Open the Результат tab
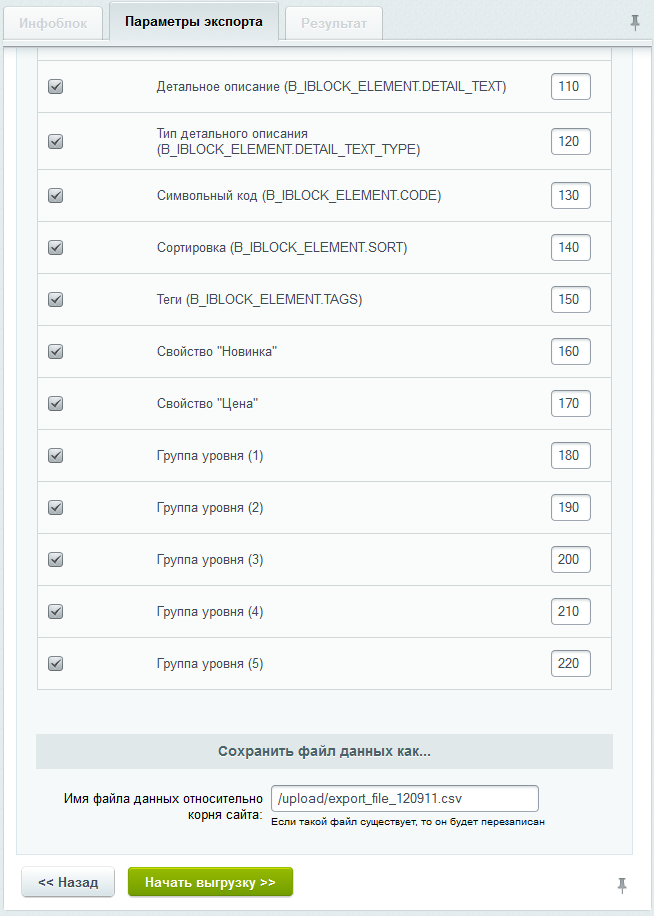Viewport: 654px width, 916px height. [334, 22]
